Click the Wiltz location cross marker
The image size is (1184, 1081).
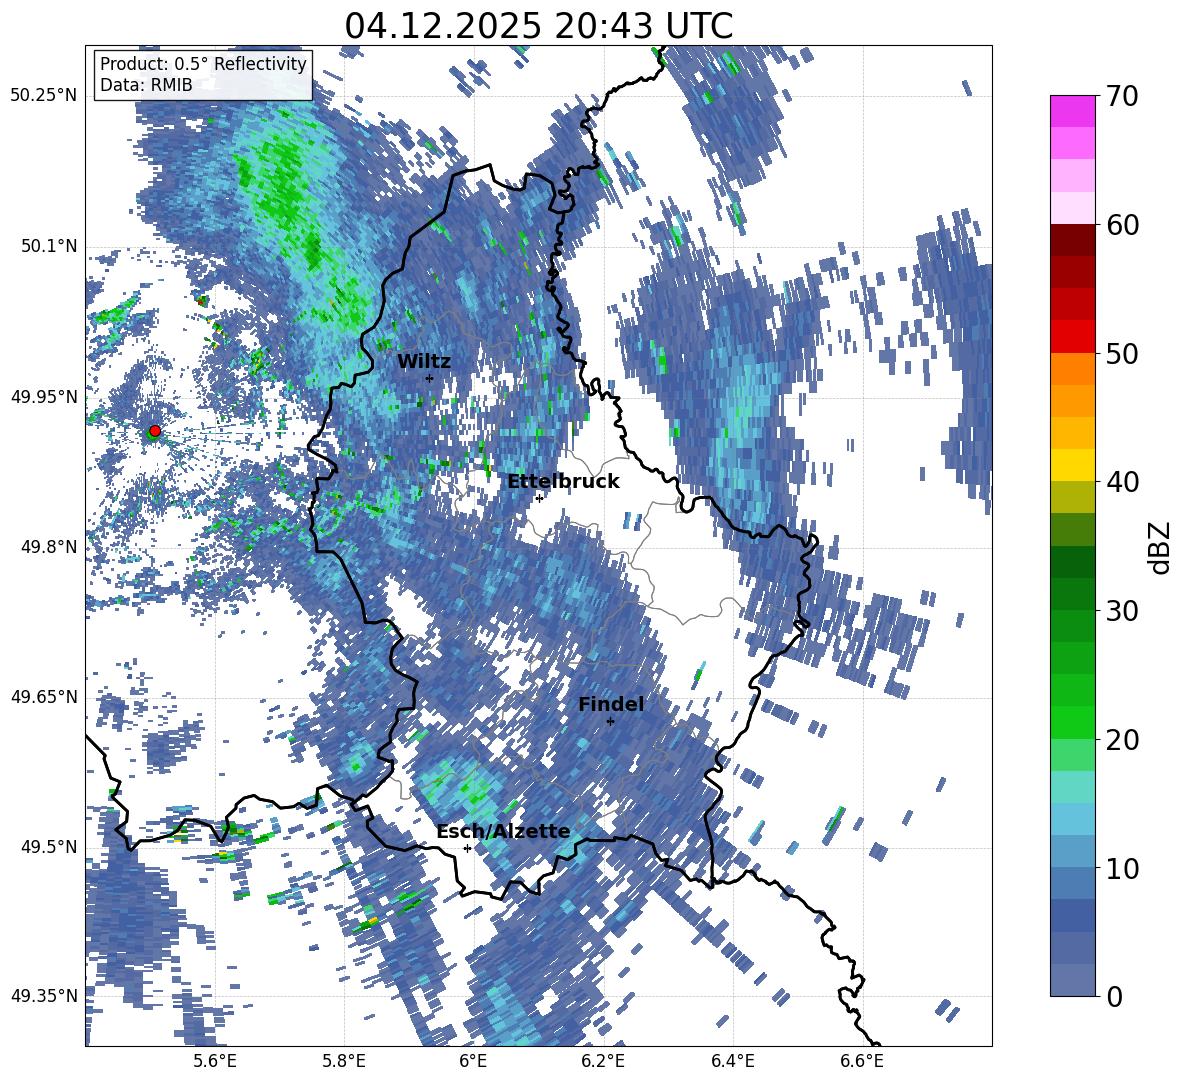click(430, 378)
